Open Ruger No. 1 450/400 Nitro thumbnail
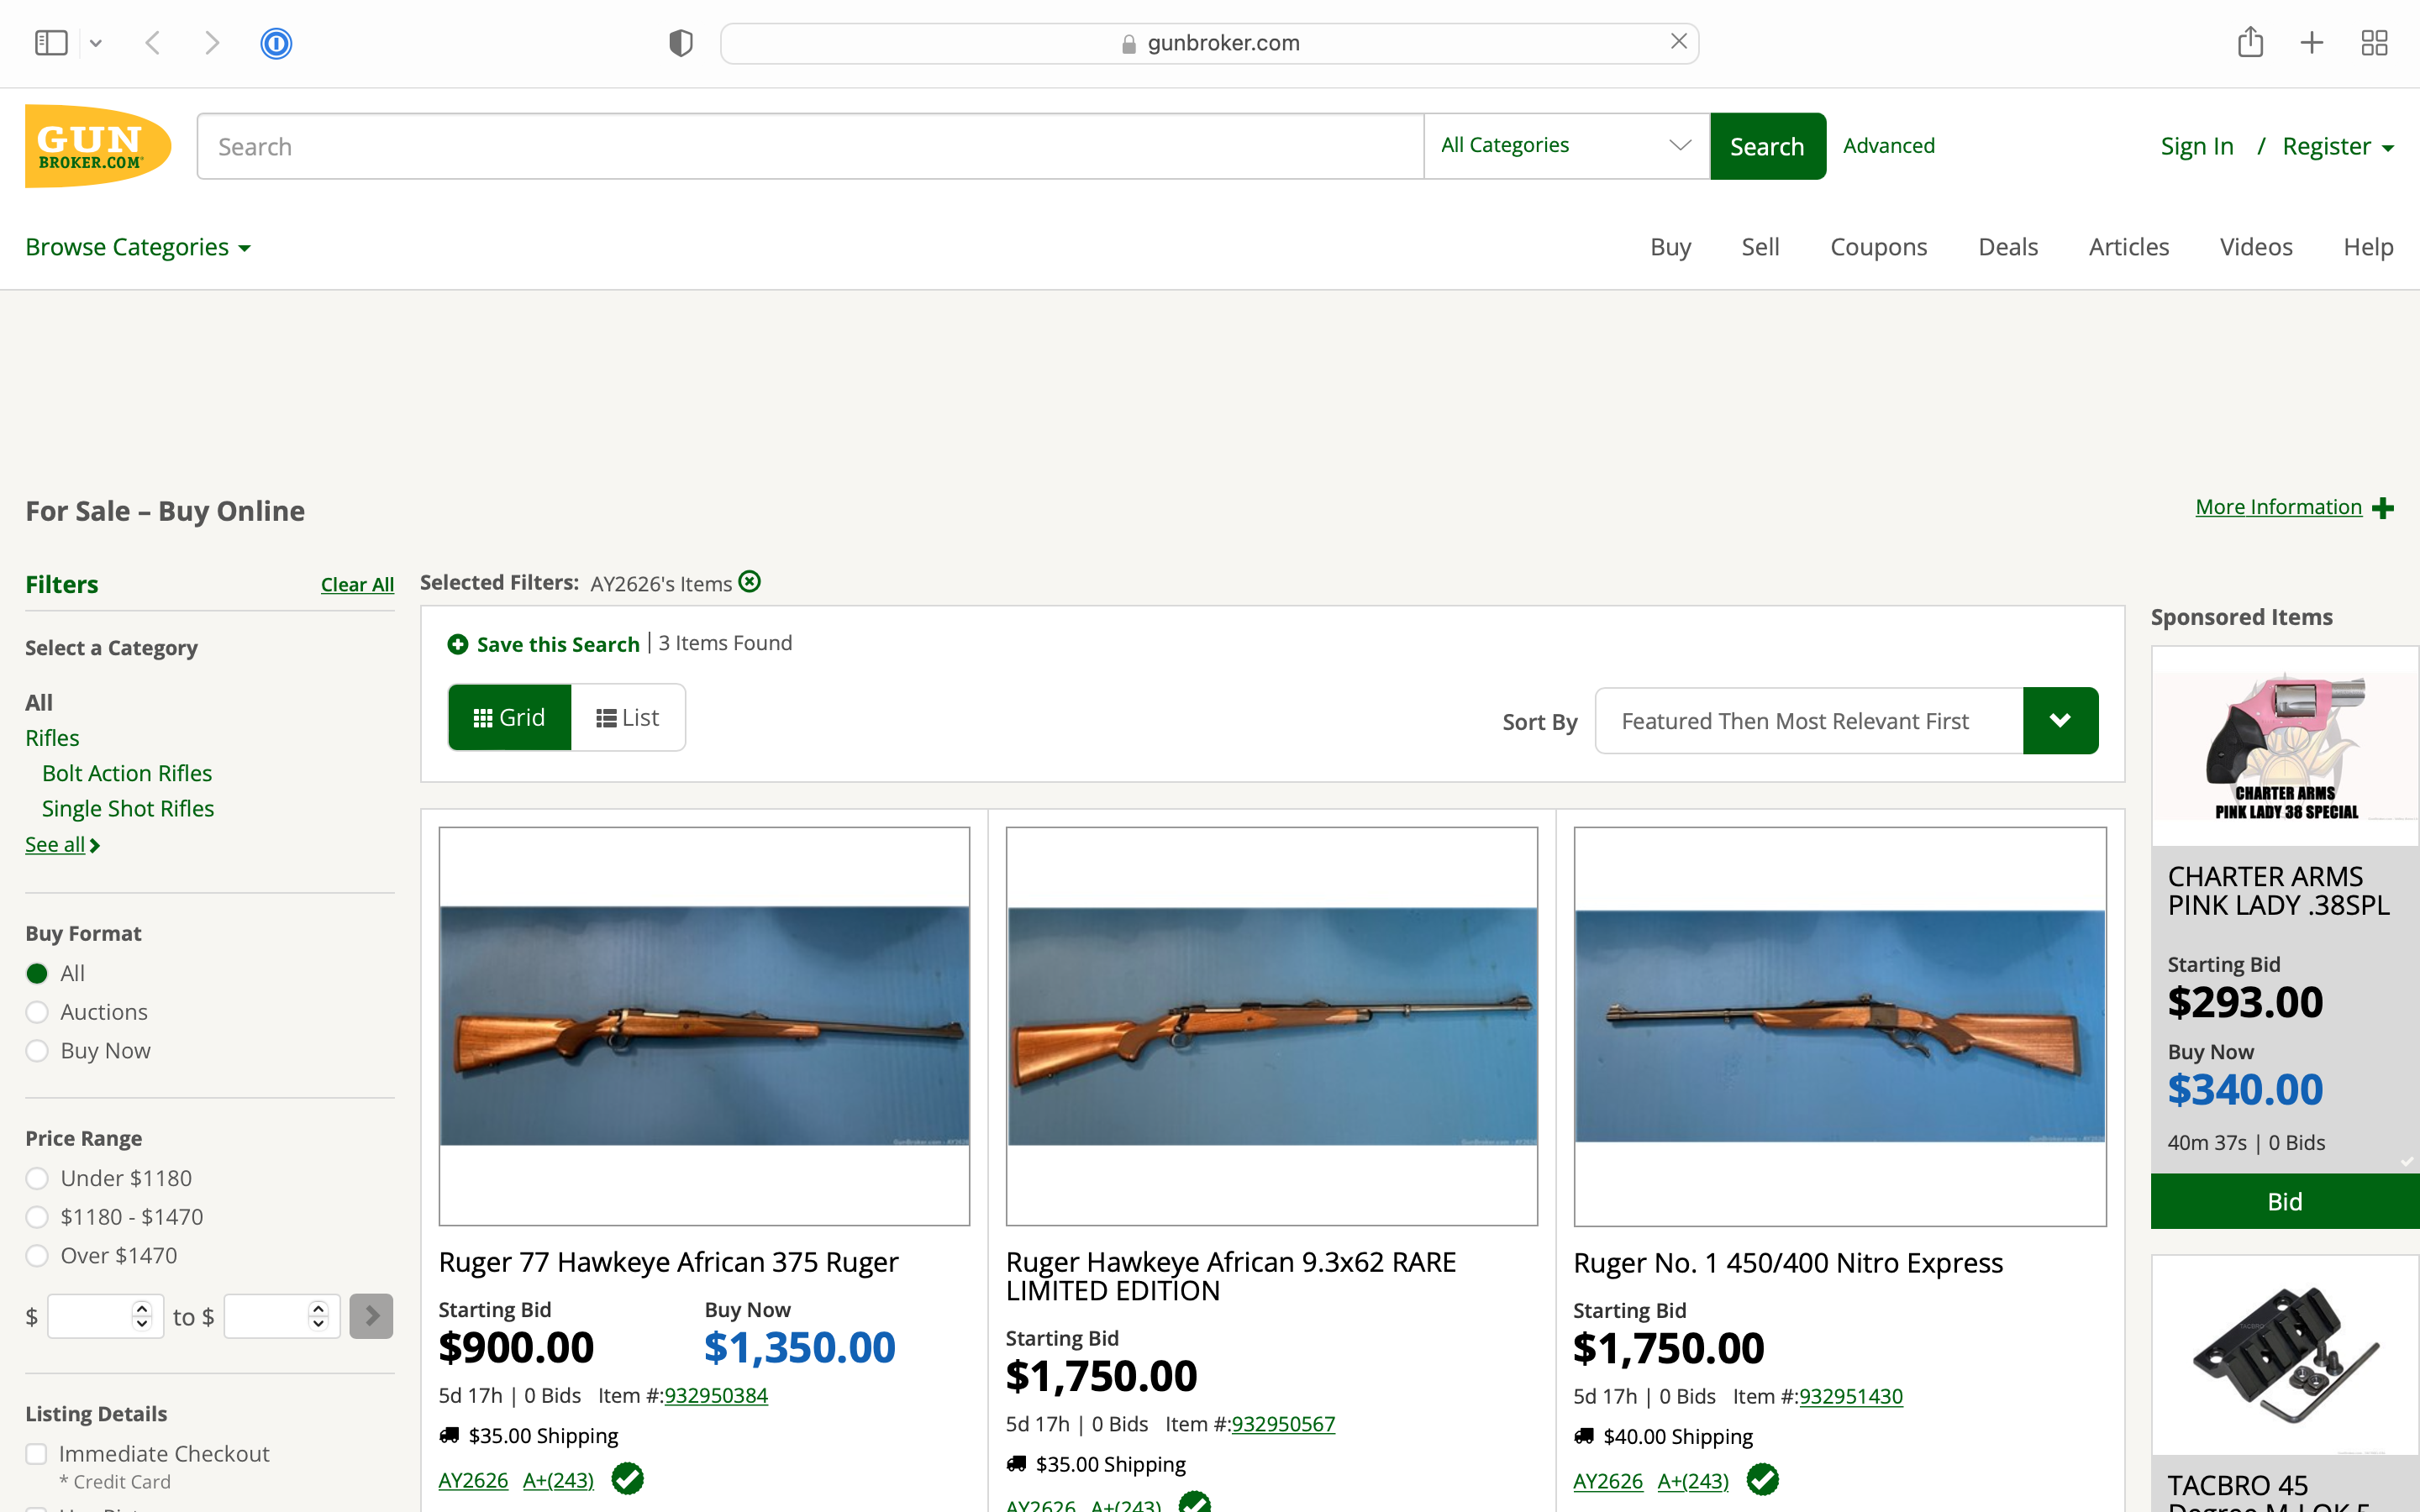 (1840, 1026)
